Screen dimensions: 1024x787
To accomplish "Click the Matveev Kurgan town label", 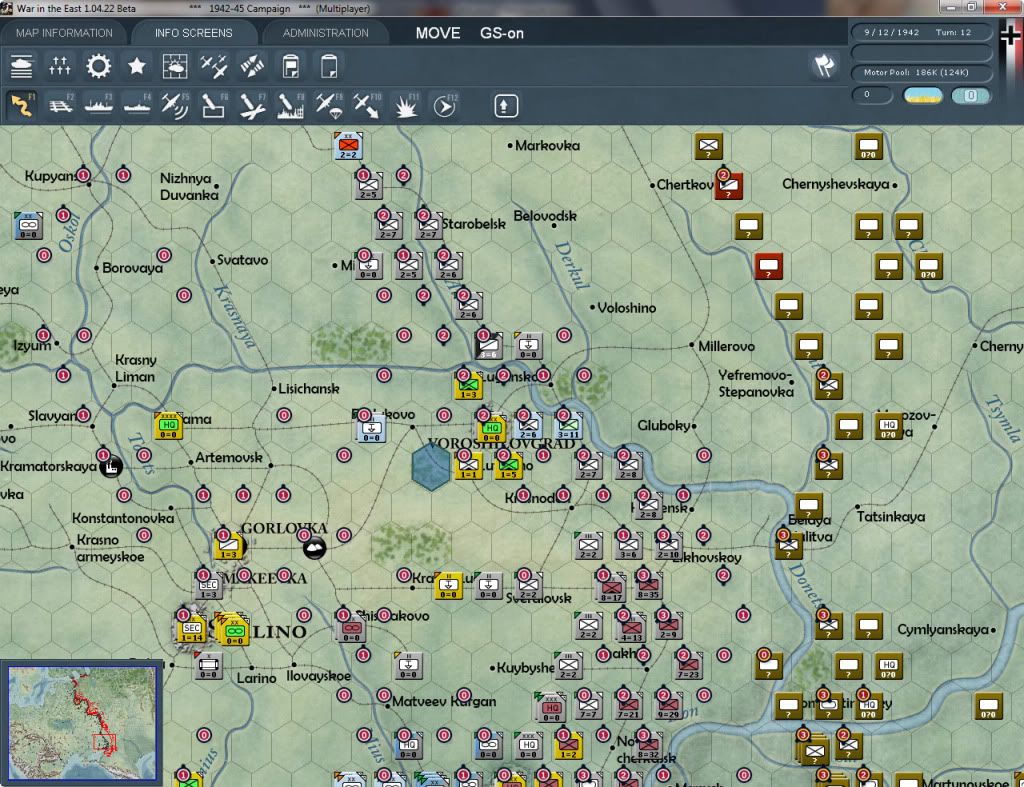I will [x=444, y=701].
